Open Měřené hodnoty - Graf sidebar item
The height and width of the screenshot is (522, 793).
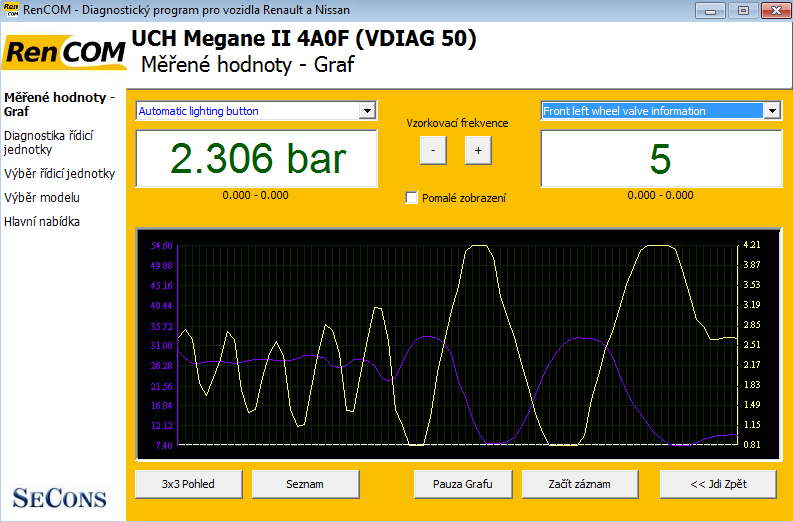pyautogui.click(x=59, y=104)
